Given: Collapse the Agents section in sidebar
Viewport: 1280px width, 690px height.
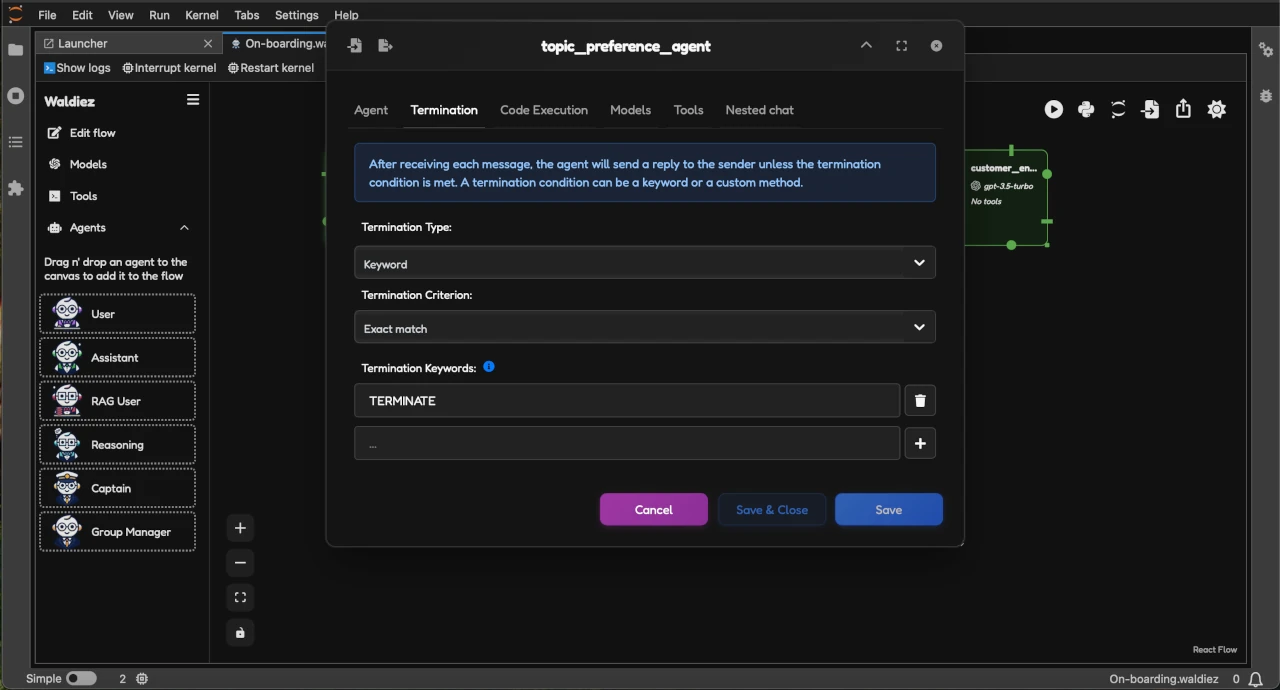Looking at the screenshot, I should pyautogui.click(x=184, y=228).
